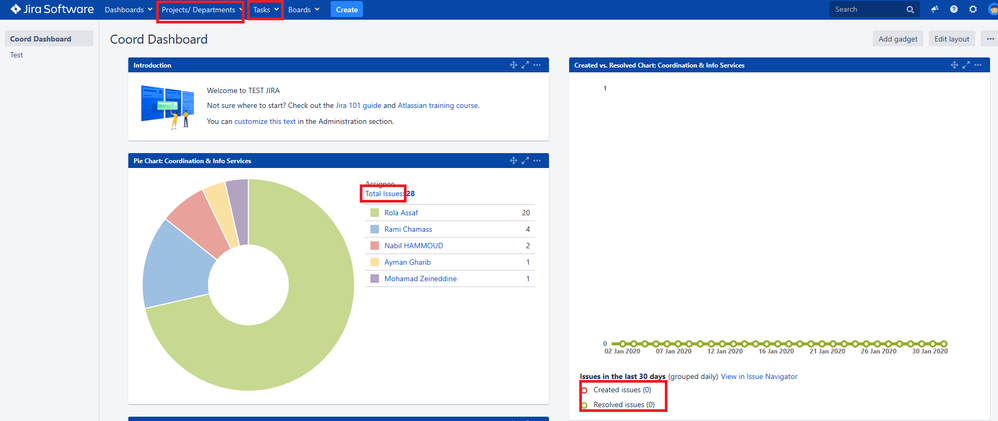Focus the Search input field
This screenshot has width=998, height=421.
[868, 10]
